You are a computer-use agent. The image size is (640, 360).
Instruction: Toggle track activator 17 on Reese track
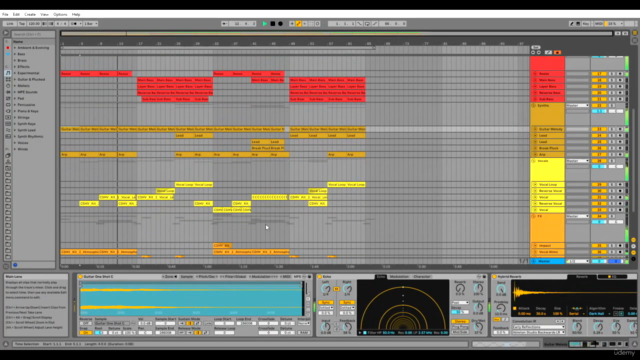(x=599, y=74)
